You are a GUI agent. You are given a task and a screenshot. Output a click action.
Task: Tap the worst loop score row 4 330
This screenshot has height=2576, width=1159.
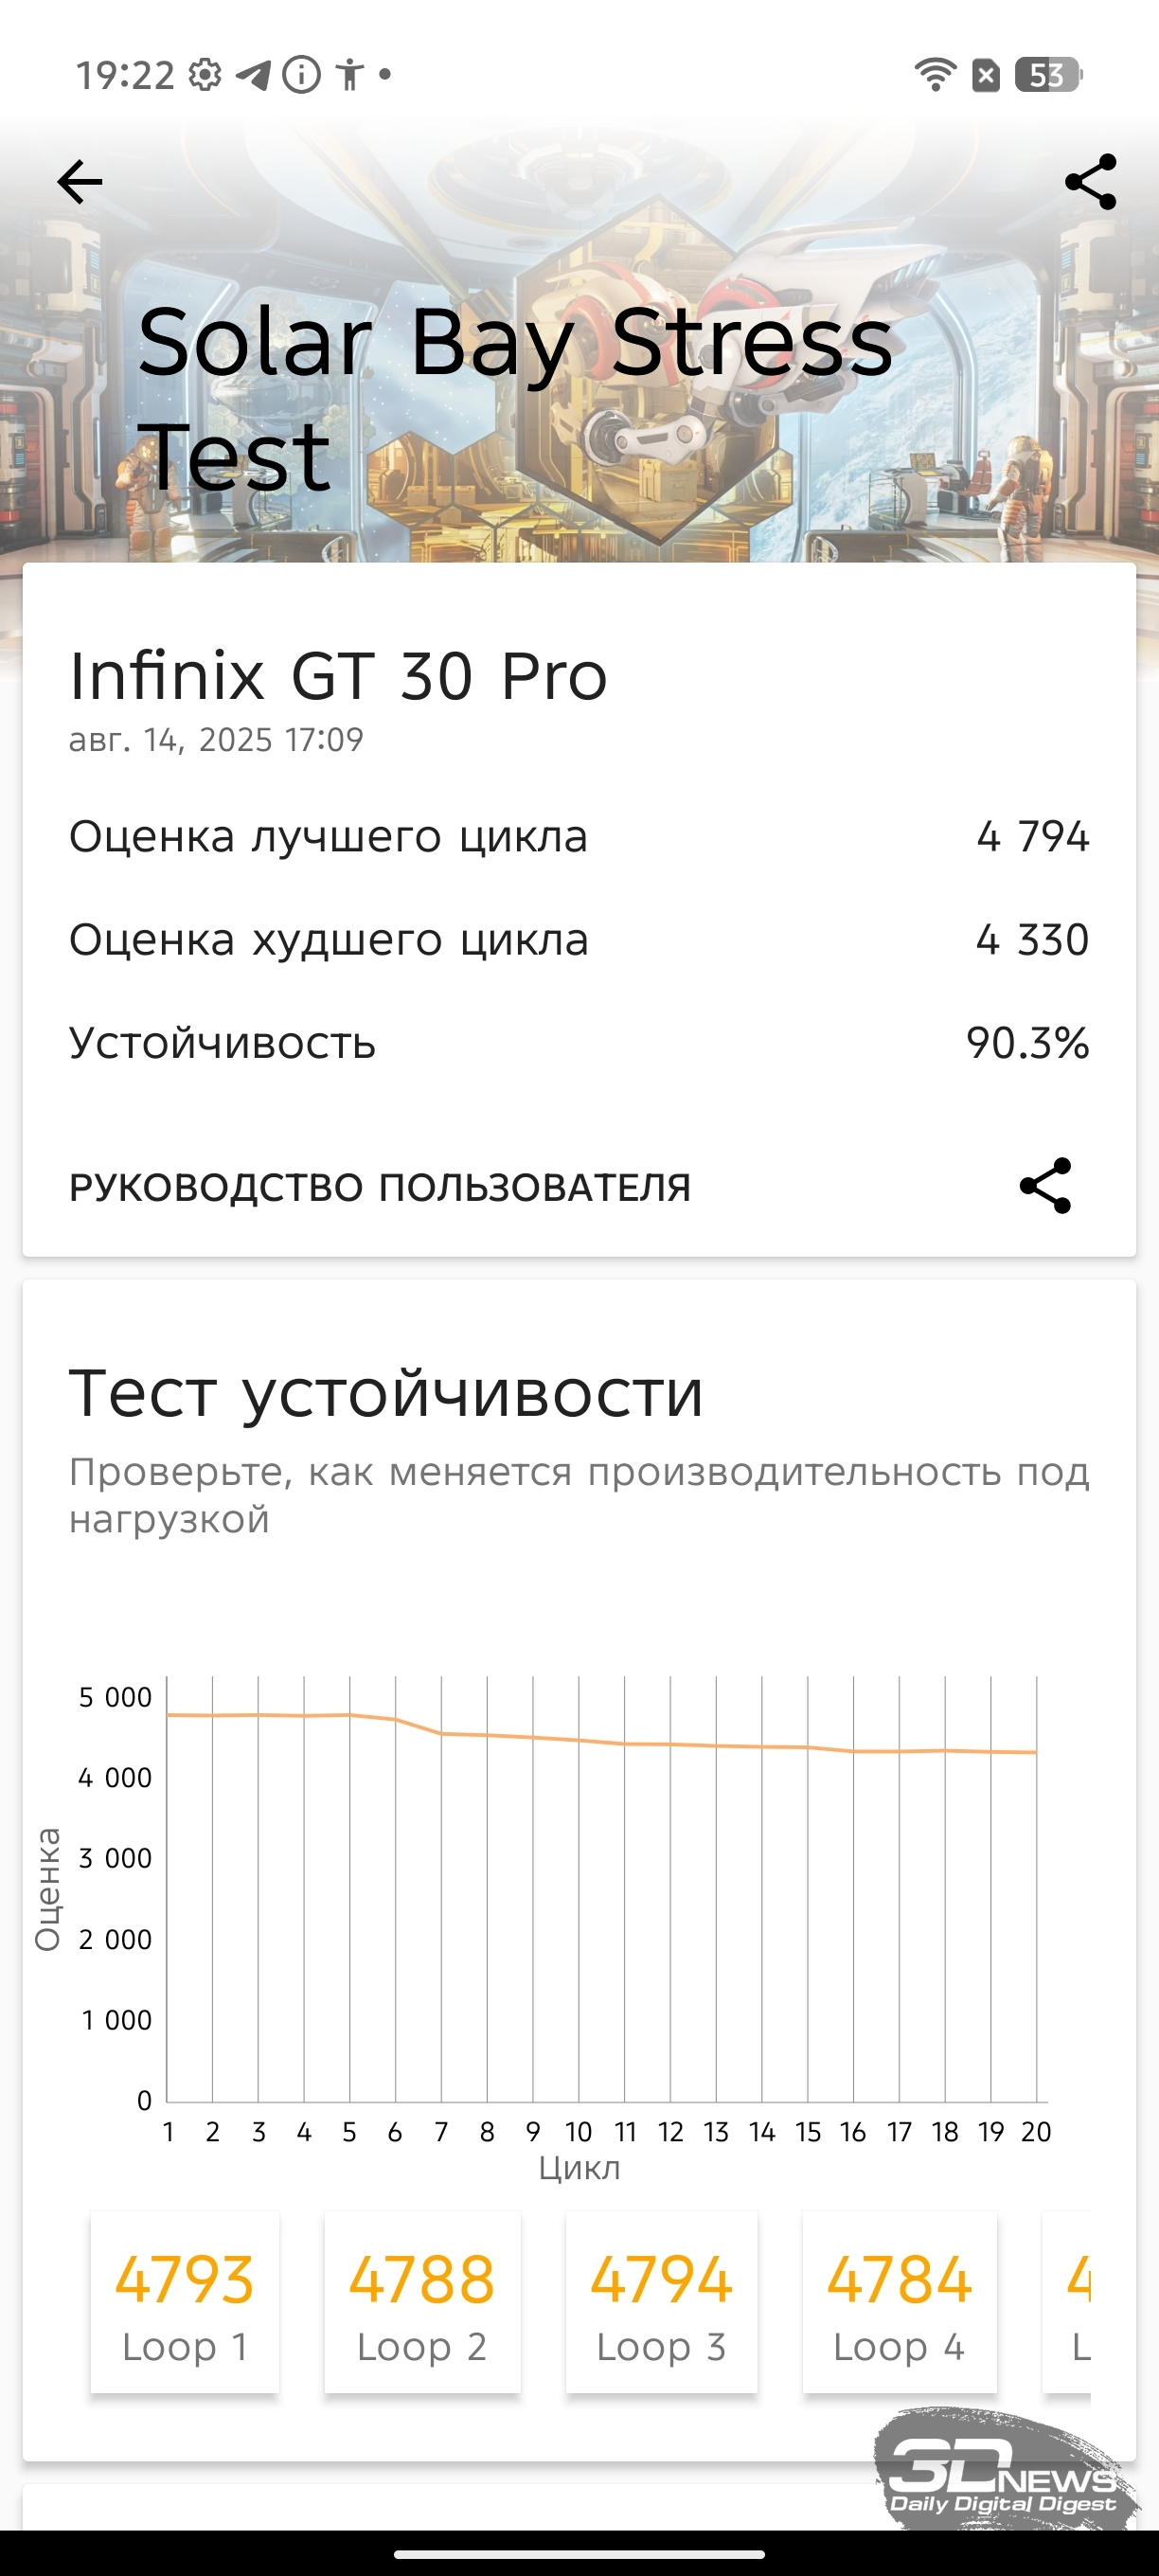point(579,940)
